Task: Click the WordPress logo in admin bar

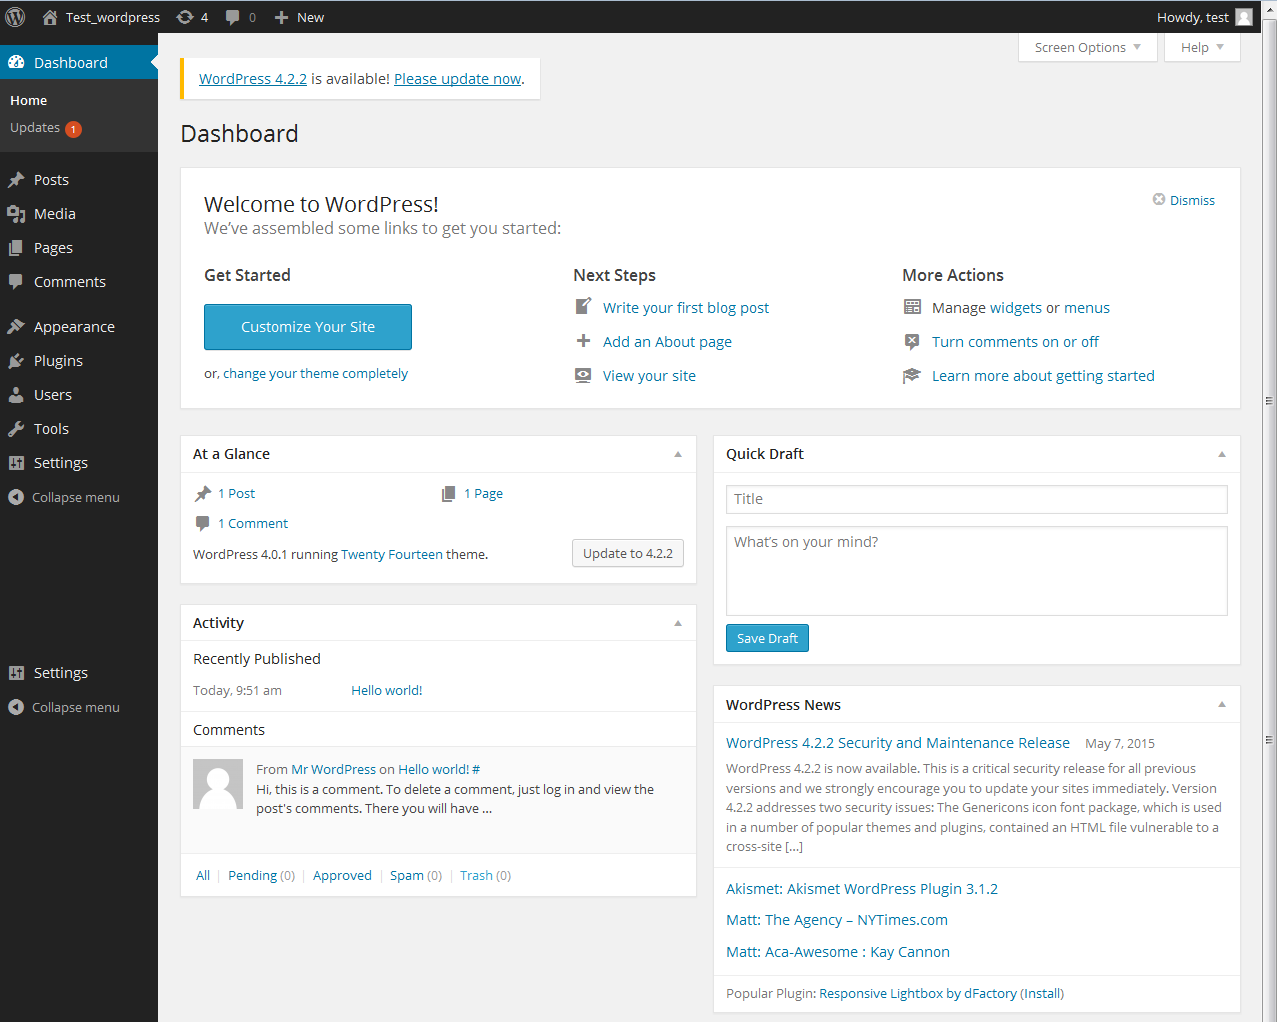Action: 15,17
